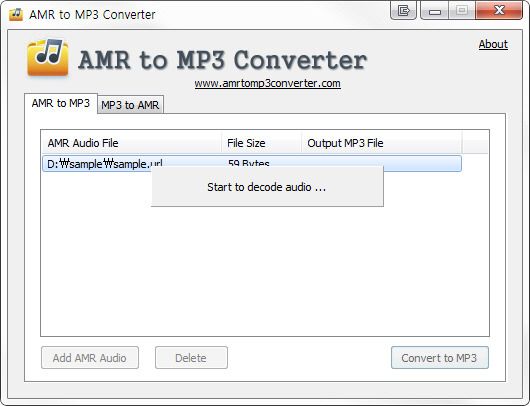Click the extra title bar button icon
The image size is (530, 406).
pos(403,10)
